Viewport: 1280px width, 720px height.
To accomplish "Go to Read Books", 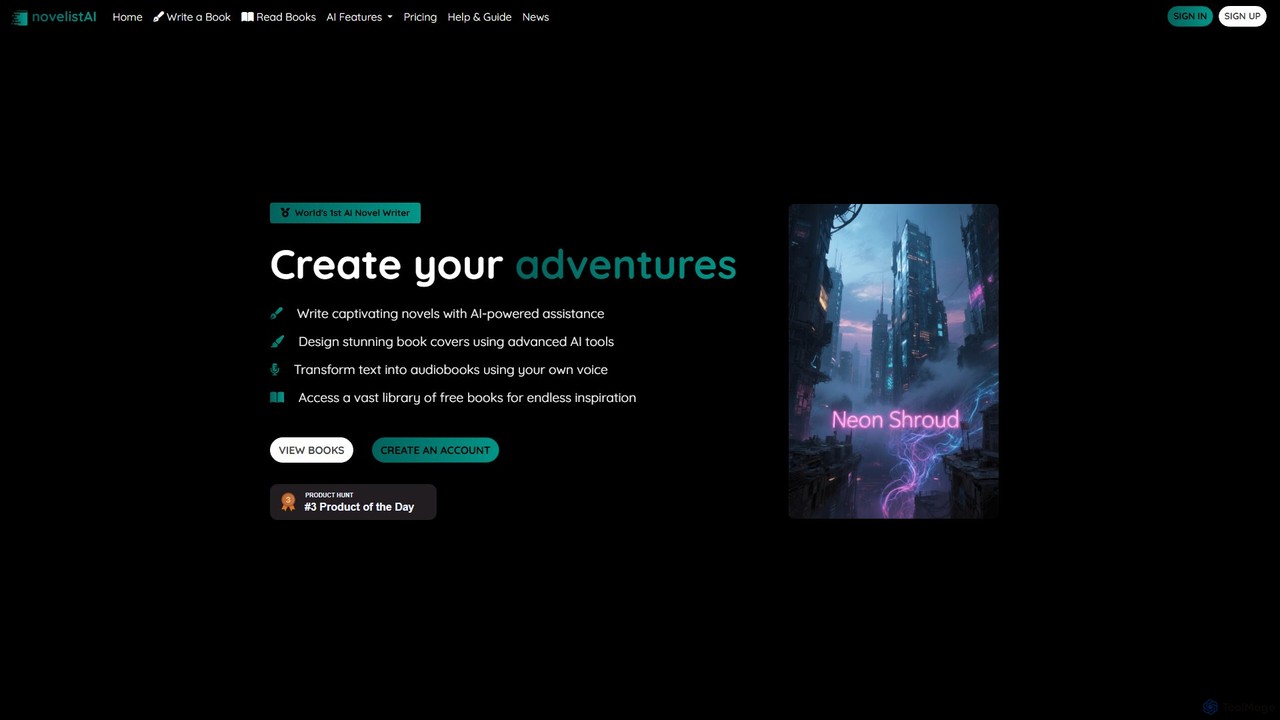I will tap(278, 17).
